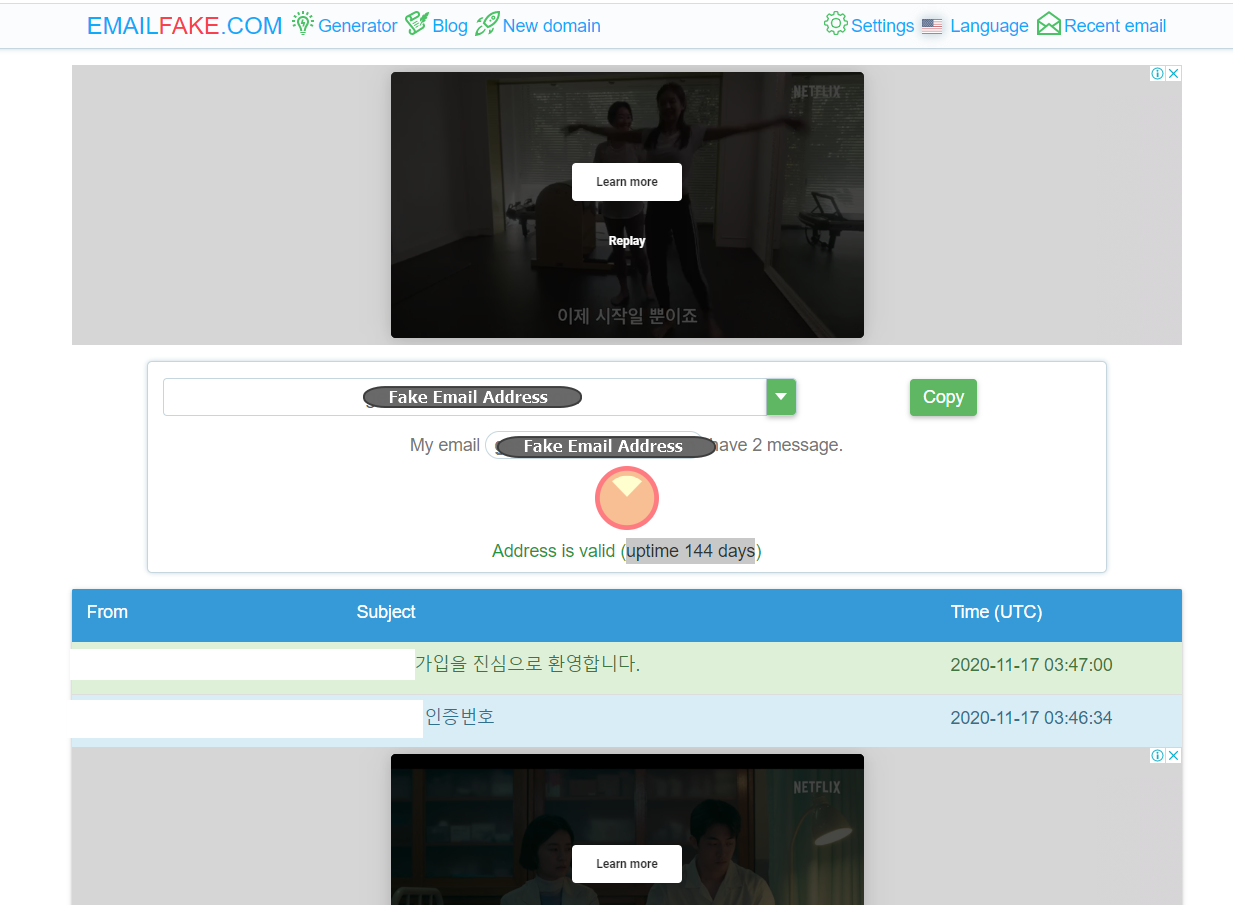1233x905 pixels.
Task: Open the Generator menu link
Action: 357,26
